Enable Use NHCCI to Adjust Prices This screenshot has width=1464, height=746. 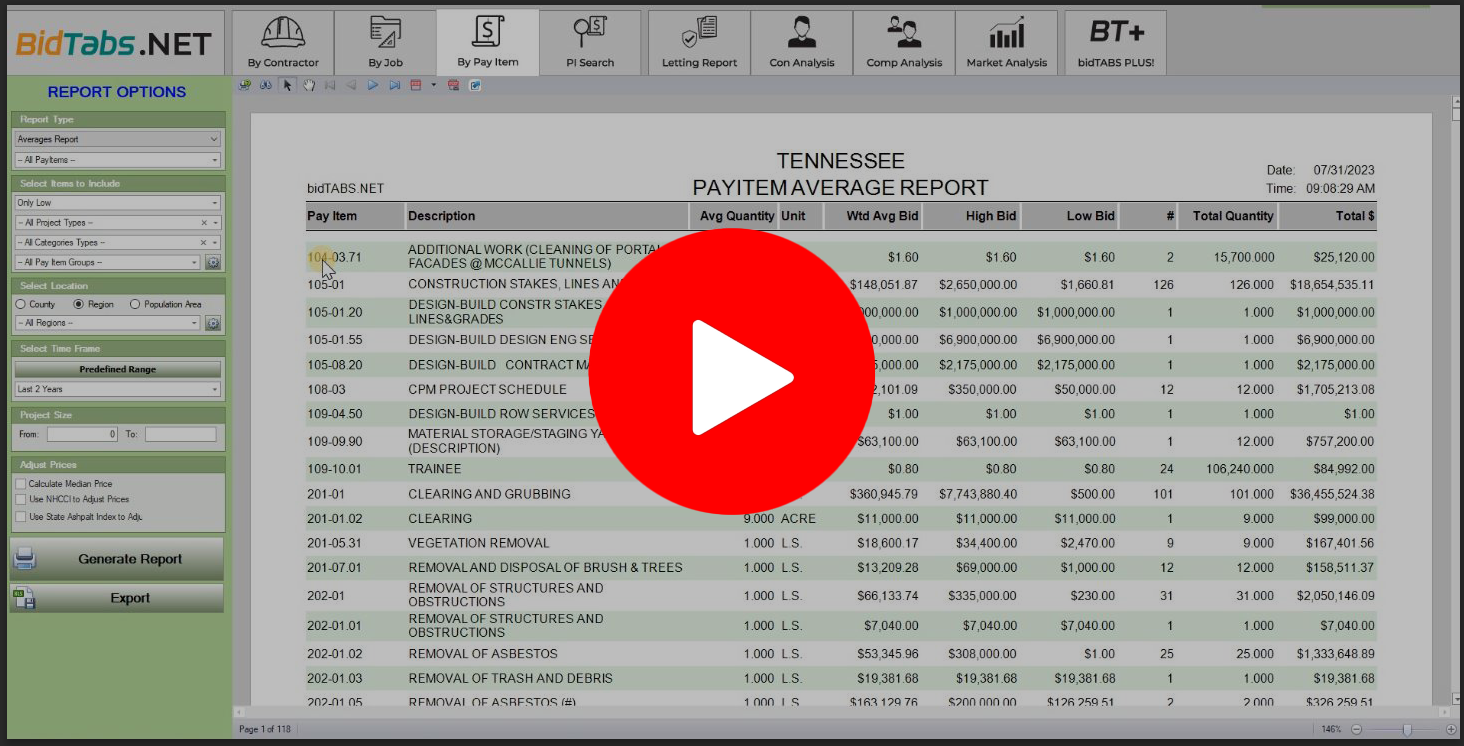(21, 499)
